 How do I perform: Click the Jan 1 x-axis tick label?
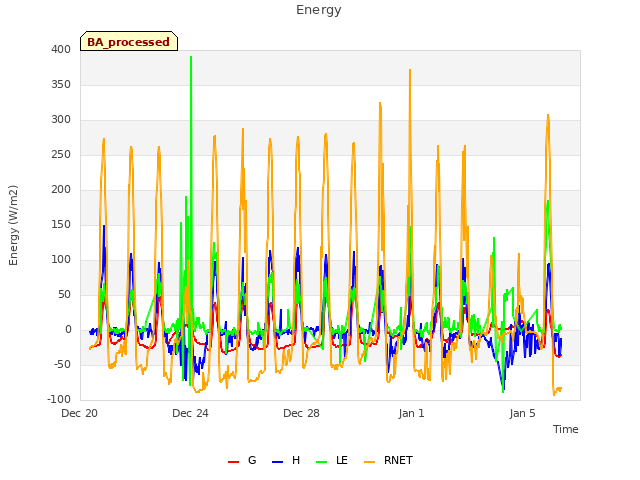pos(411,413)
